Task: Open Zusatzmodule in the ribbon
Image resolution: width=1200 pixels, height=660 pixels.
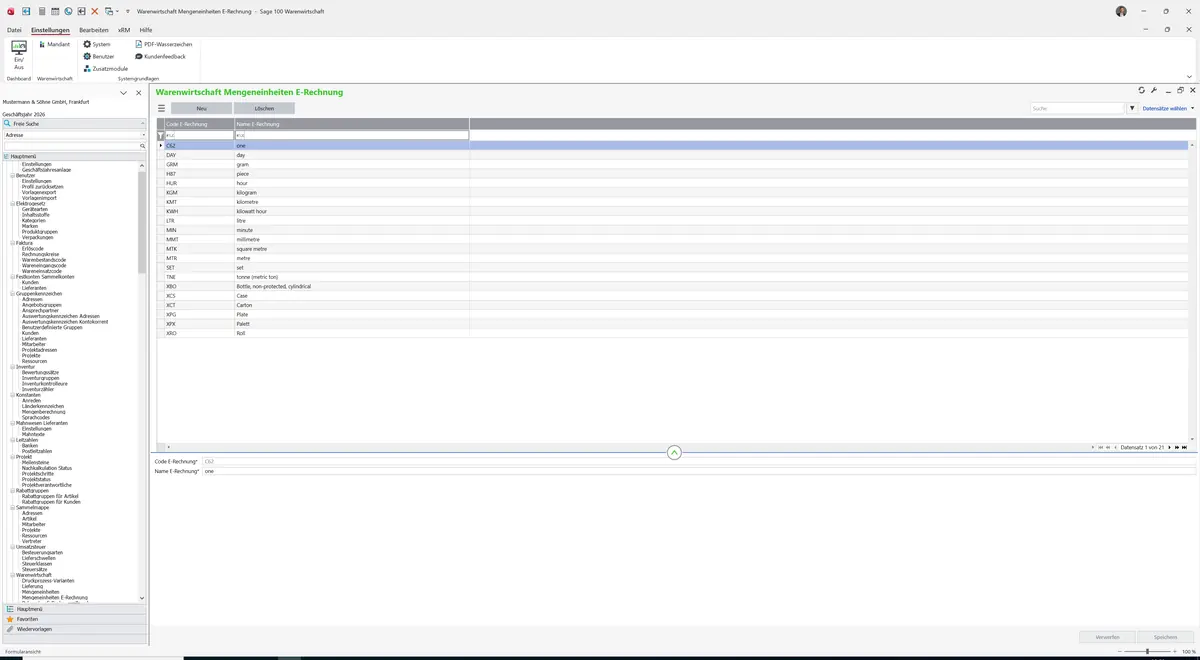Action: point(105,68)
